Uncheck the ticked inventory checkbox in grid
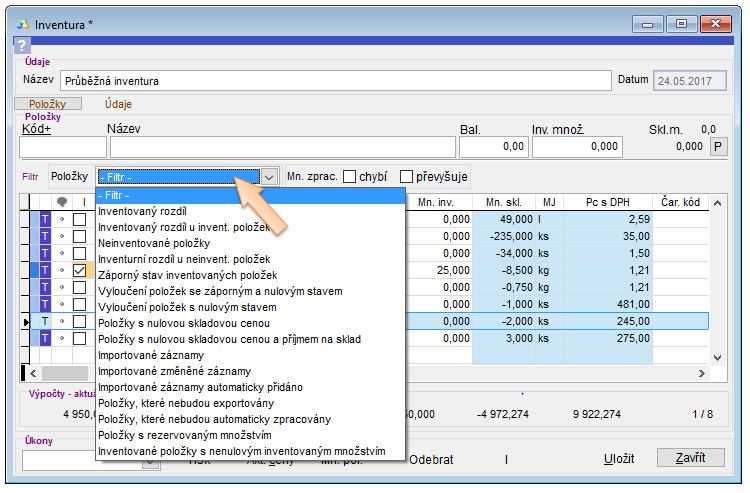Image resolution: width=750 pixels, height=493 pixels. click(79, 270)
